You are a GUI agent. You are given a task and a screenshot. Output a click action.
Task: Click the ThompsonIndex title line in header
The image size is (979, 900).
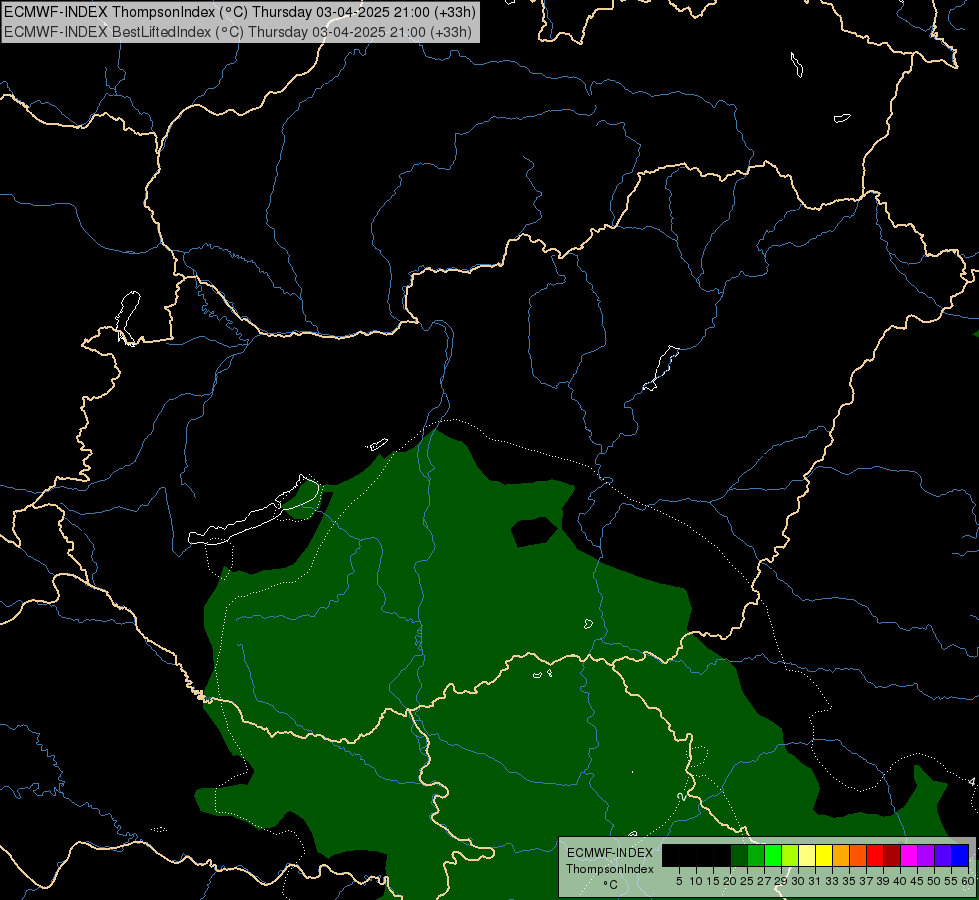tap(240, 12)
